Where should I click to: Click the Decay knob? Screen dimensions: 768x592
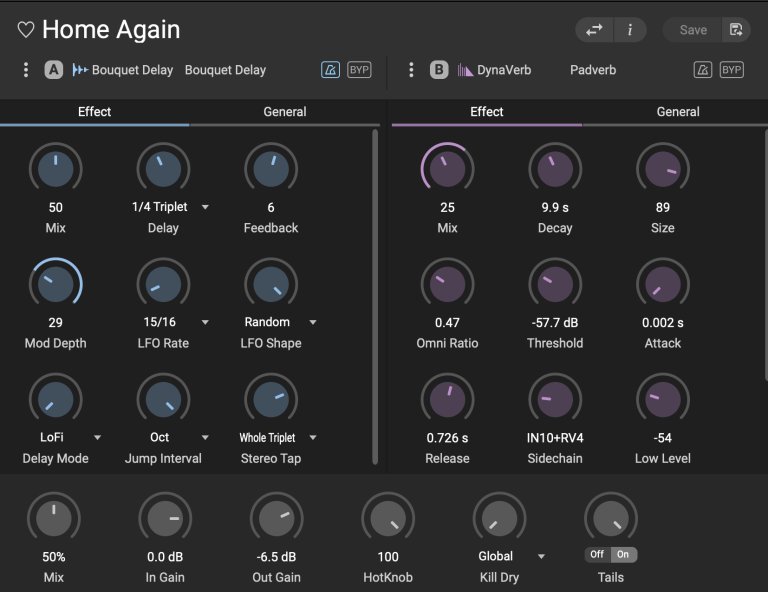(555, 169)
